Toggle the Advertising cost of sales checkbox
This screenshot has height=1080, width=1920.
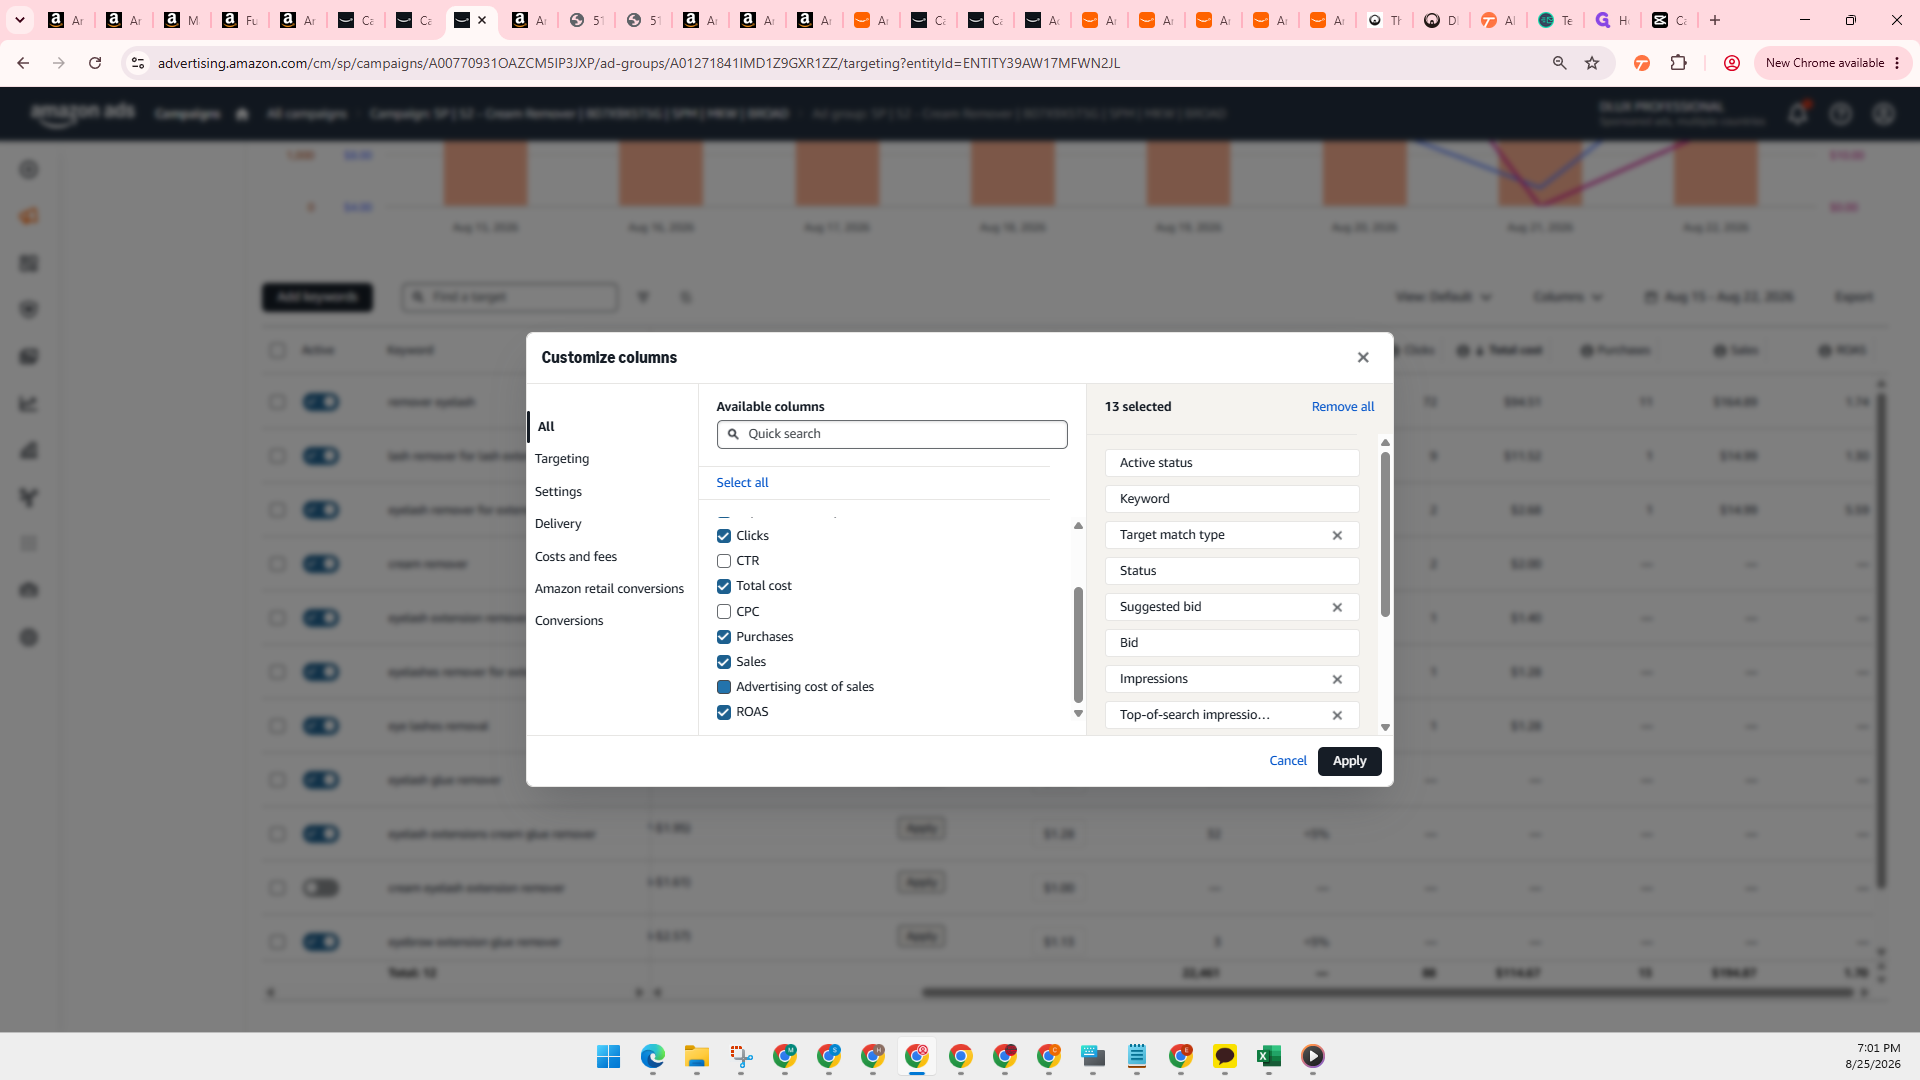724,687
